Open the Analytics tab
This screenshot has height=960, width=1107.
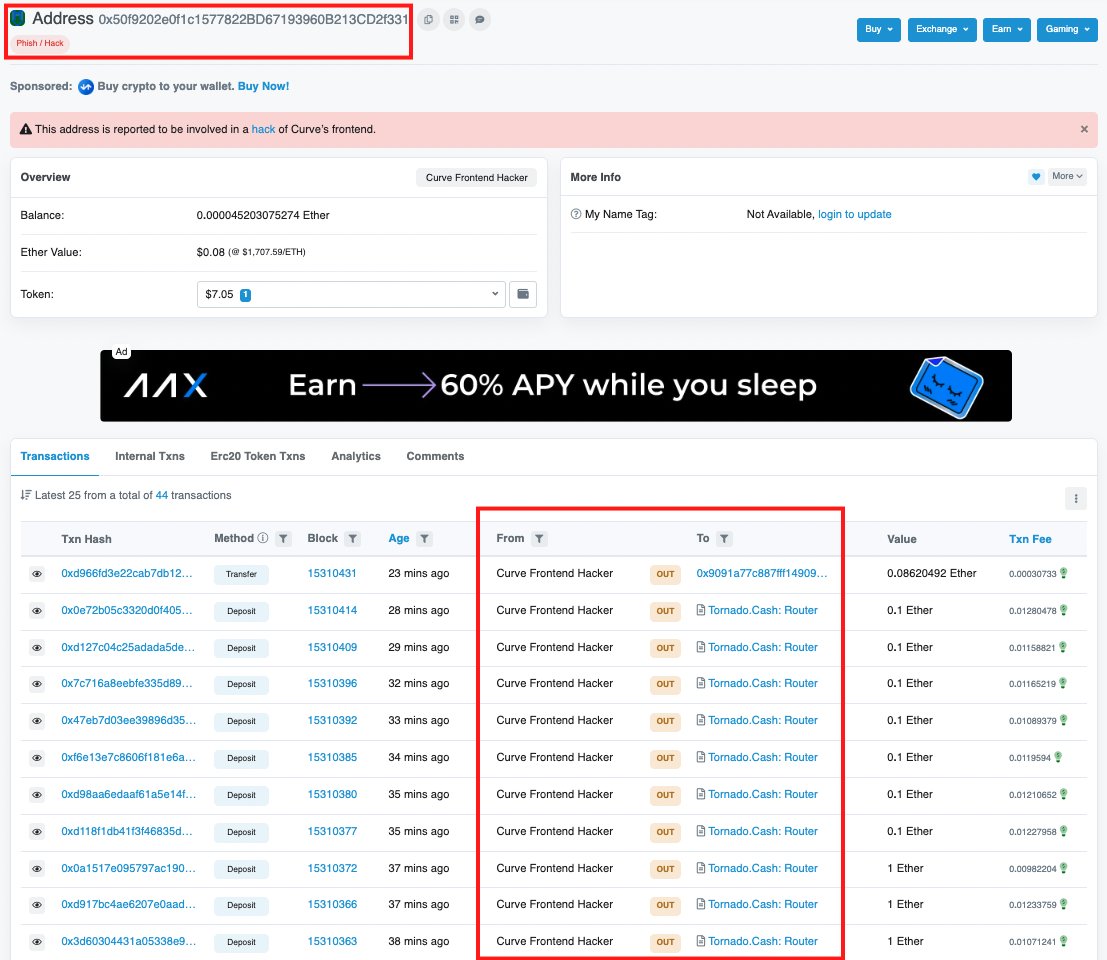coord(356,456)
